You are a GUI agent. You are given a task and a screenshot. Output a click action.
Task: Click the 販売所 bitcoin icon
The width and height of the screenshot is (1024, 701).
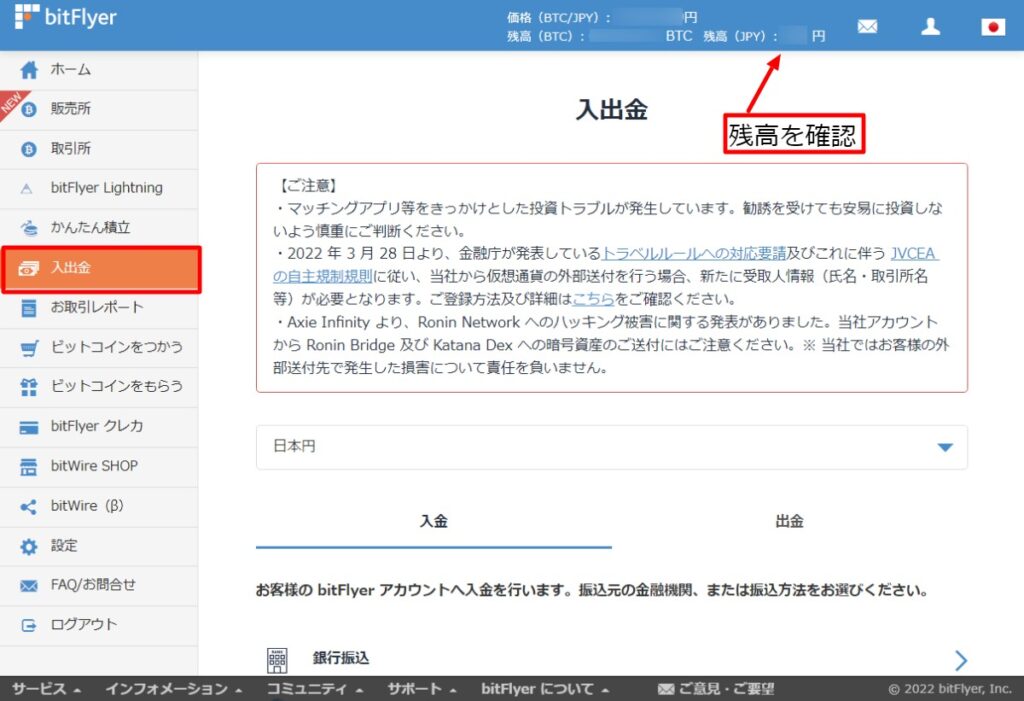29,109
